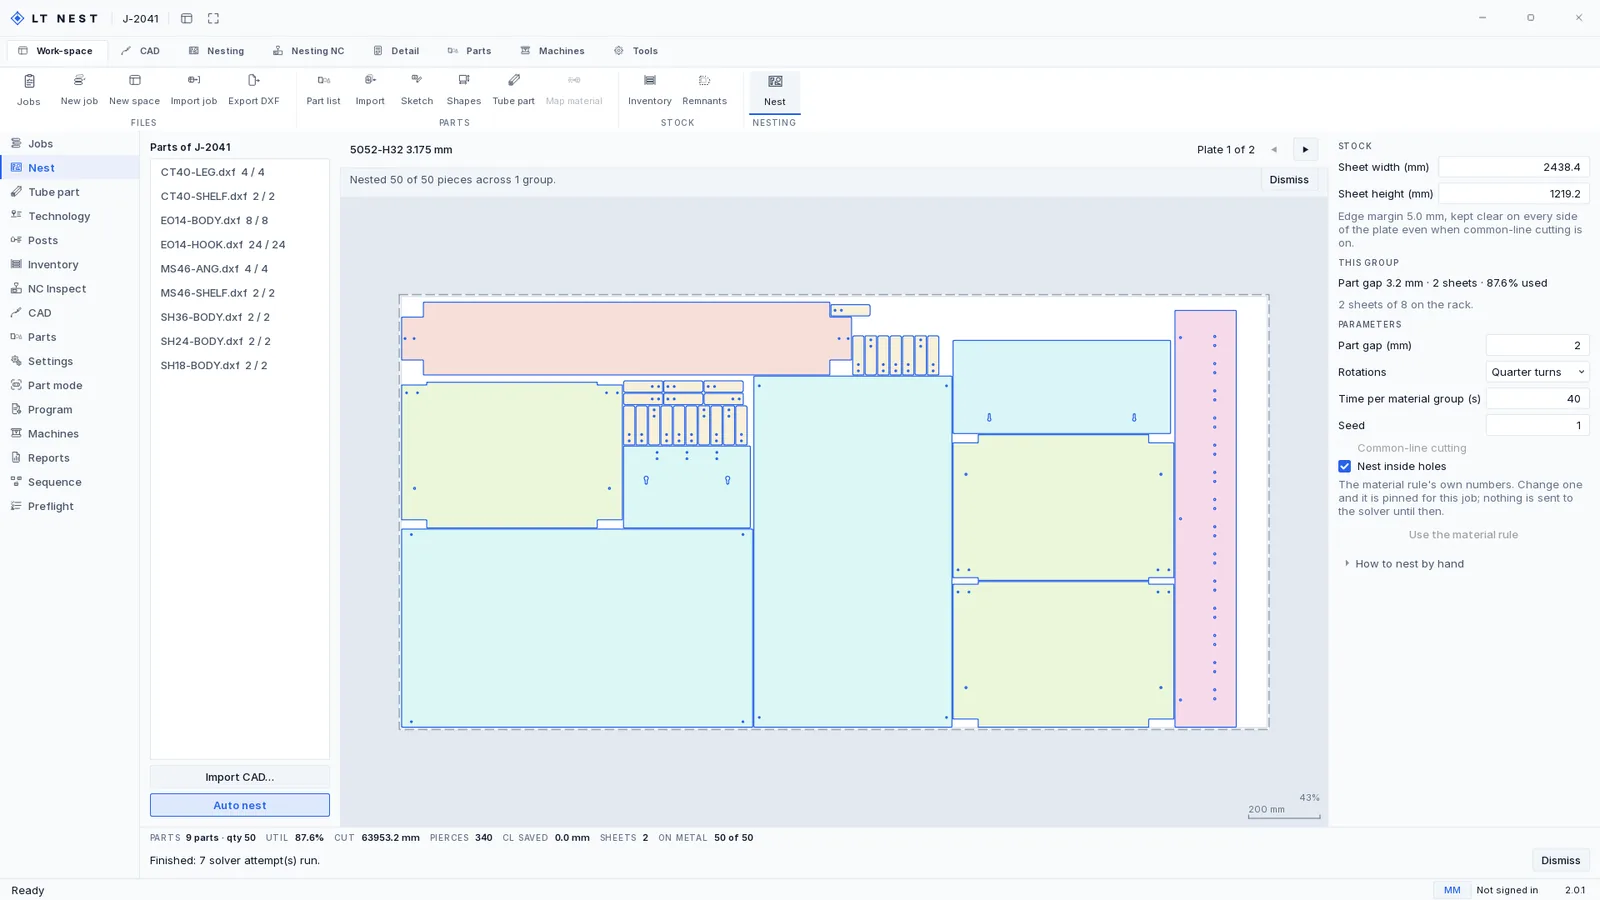Open the Shapes tool
This screenshot has height=900, width=1600.
tap(463, 89)
